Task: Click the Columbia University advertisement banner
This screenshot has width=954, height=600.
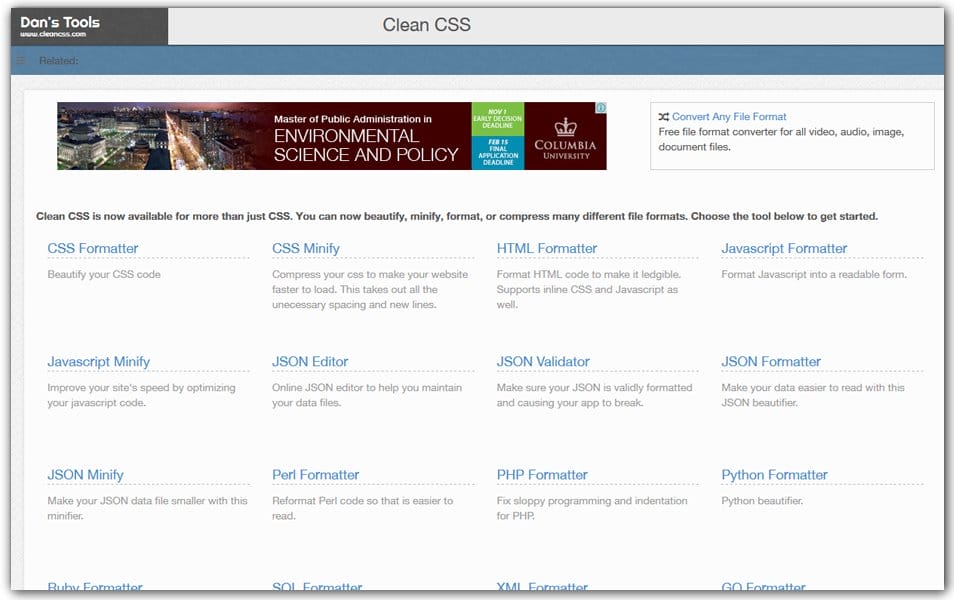Action: click(330, 135)
